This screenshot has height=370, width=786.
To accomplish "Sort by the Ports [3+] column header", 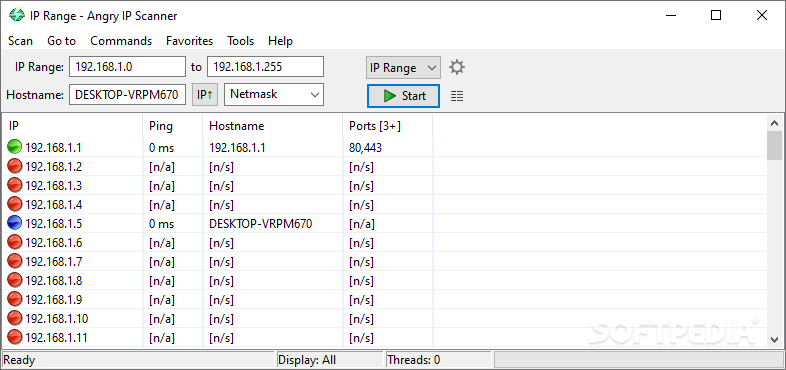I will pos(388,126).
